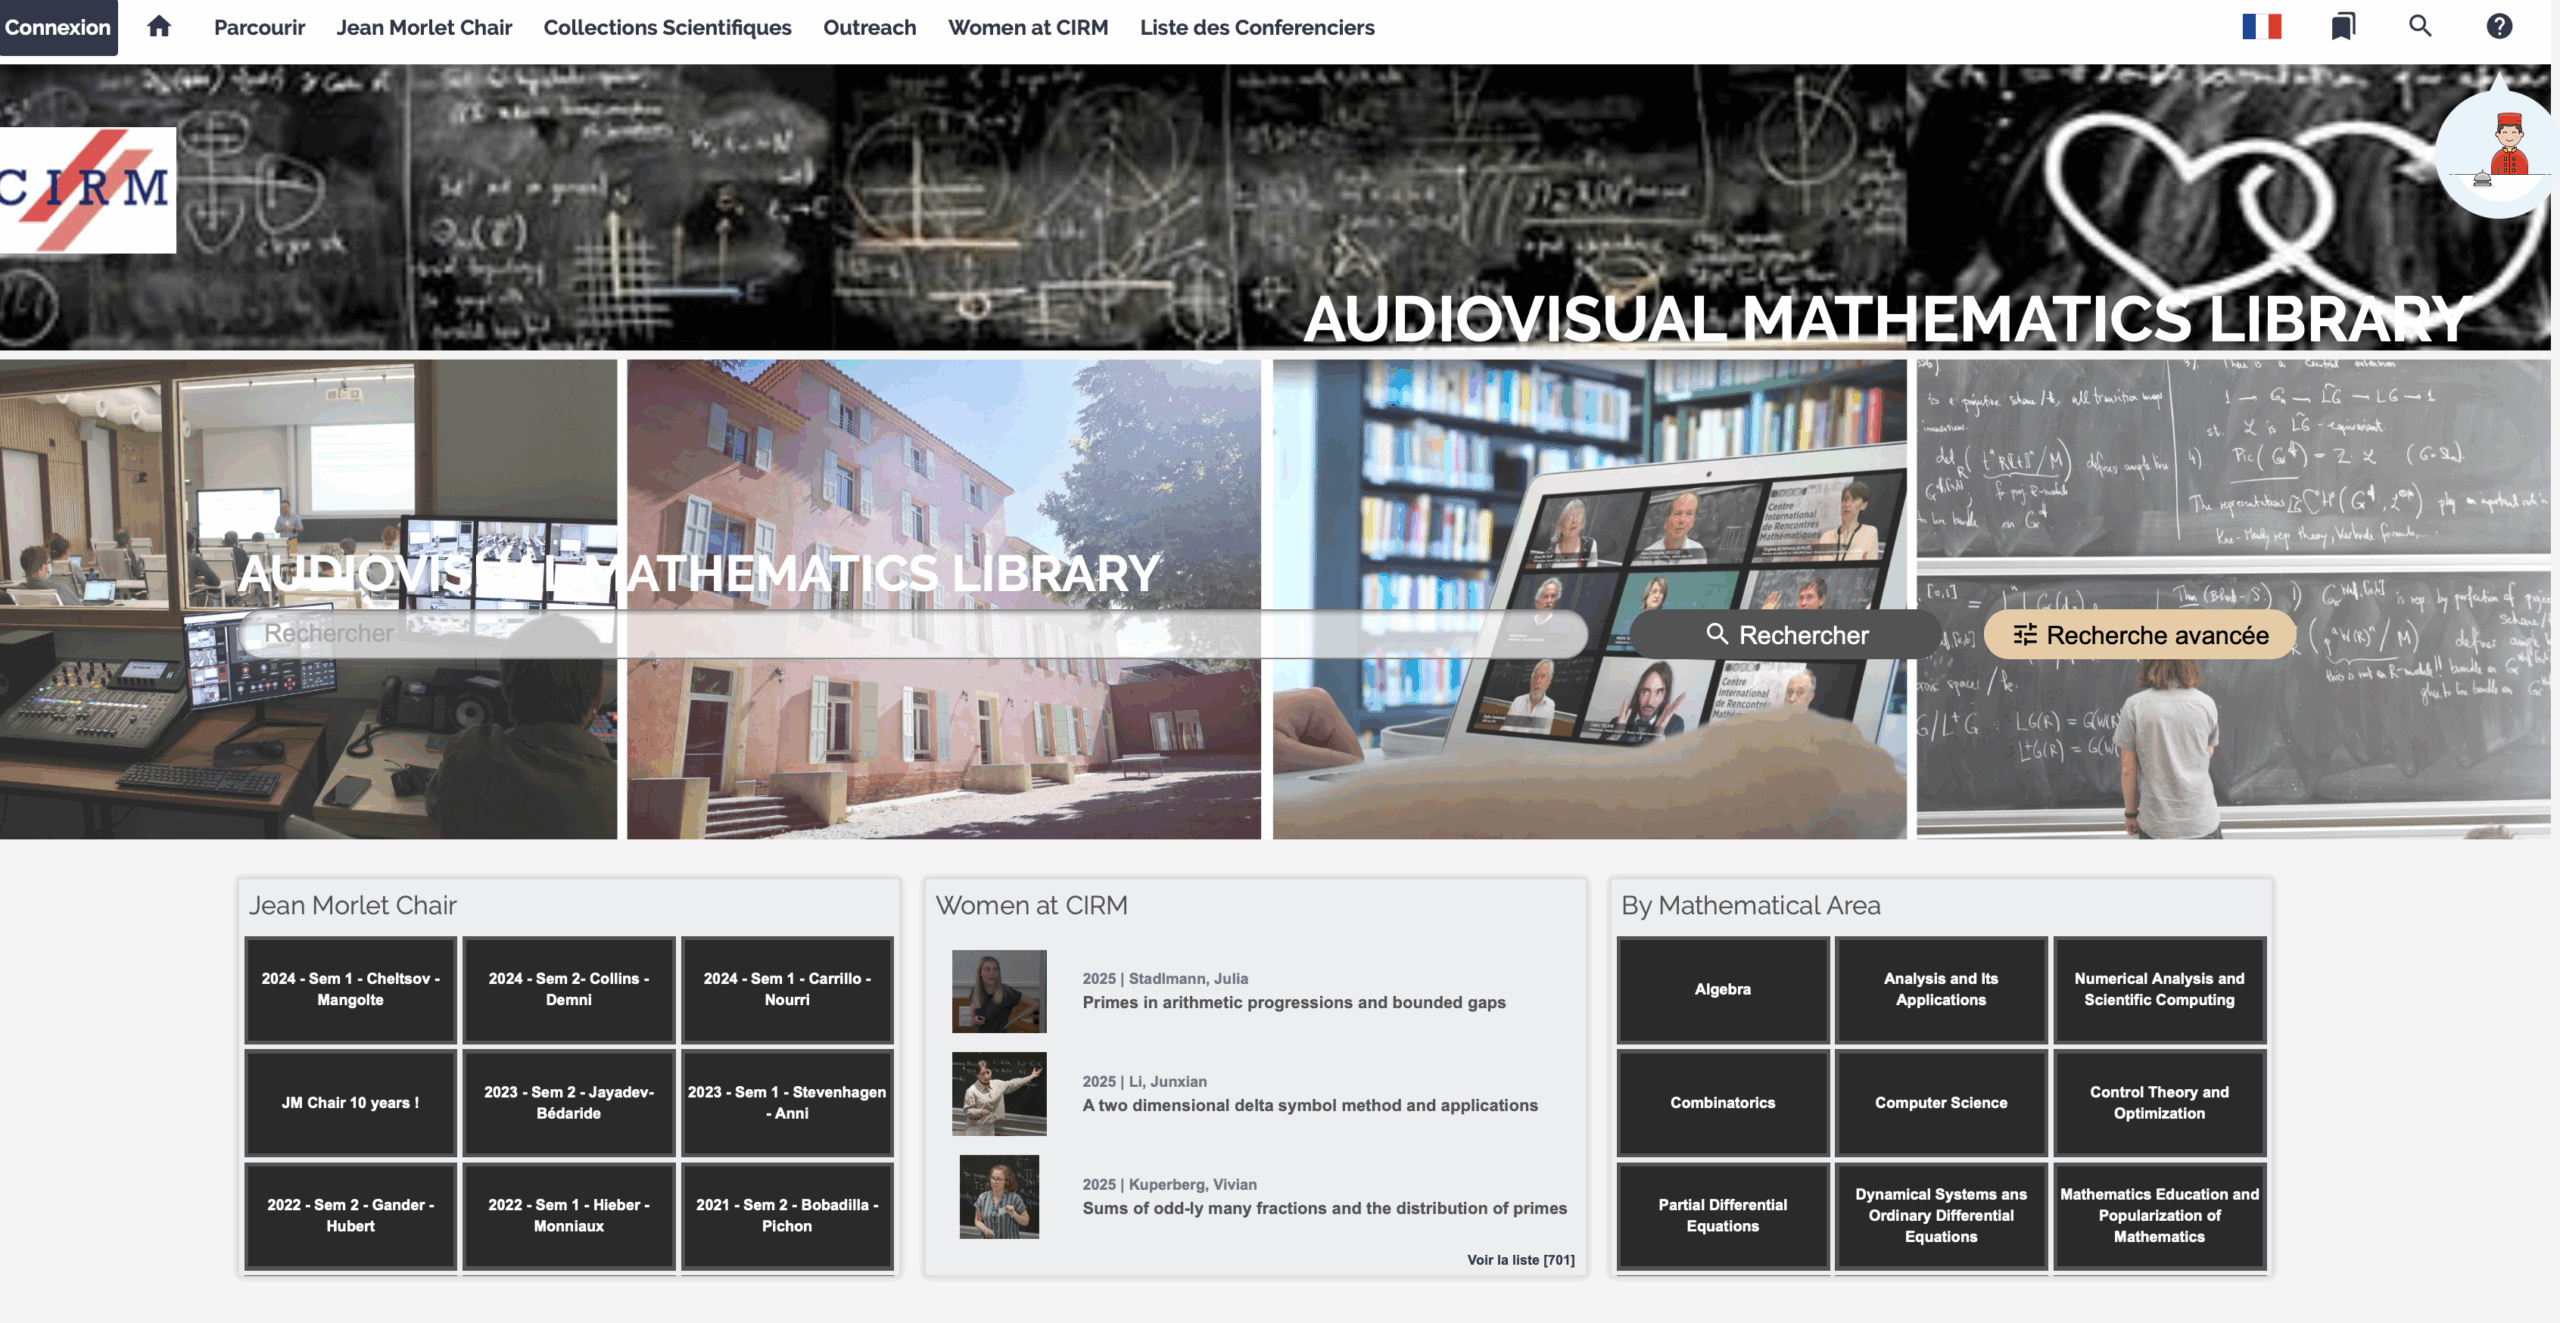Open the header search magnifier icon
This screenshot has width=2560, height=1323.
click(x=2420, y=27)
